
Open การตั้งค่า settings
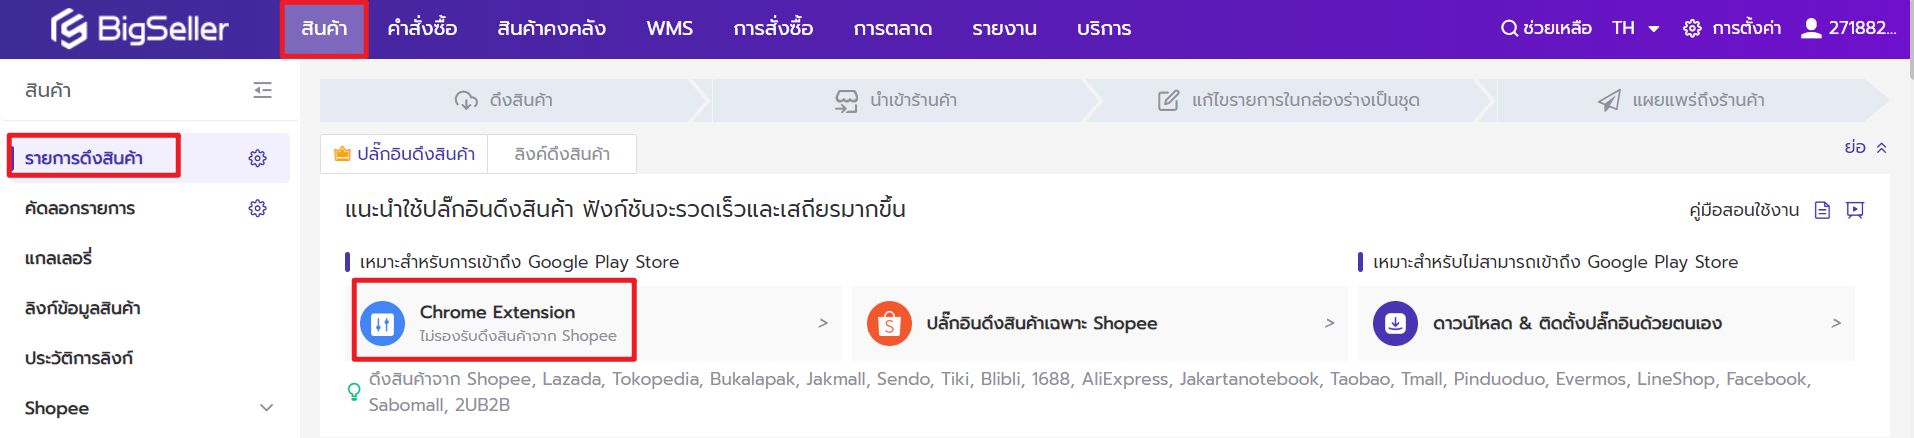1732,28
